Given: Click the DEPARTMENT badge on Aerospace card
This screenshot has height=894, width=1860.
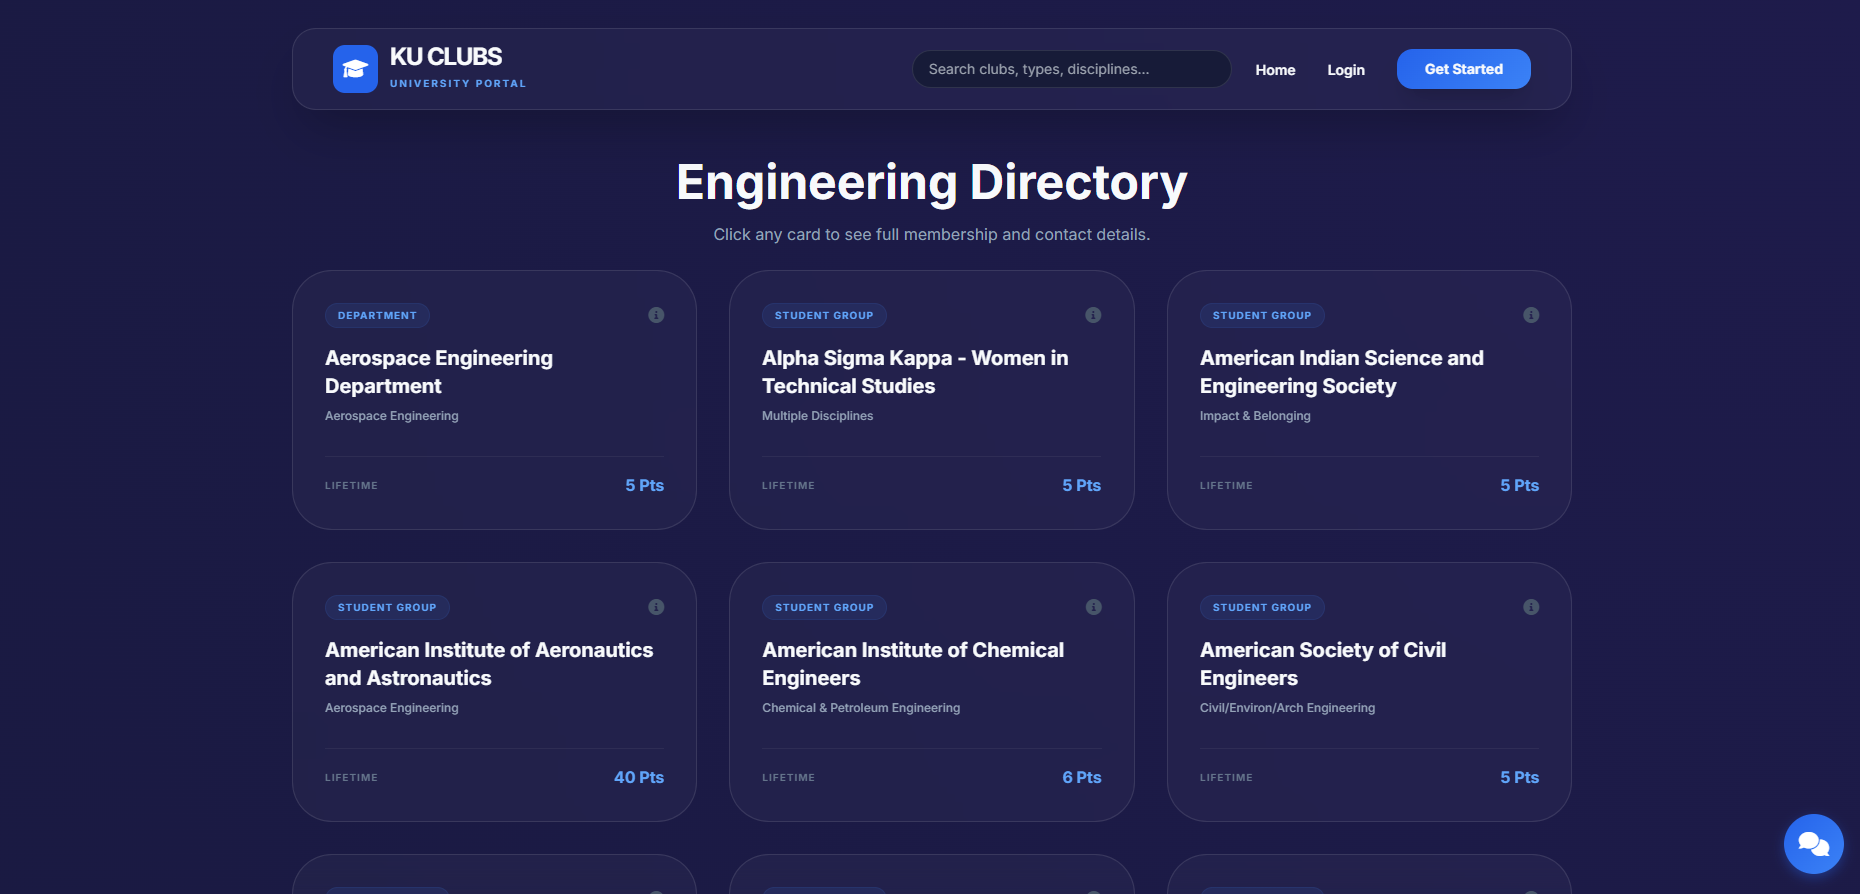Looking at the screenshot, I should [x=377, y=315].
